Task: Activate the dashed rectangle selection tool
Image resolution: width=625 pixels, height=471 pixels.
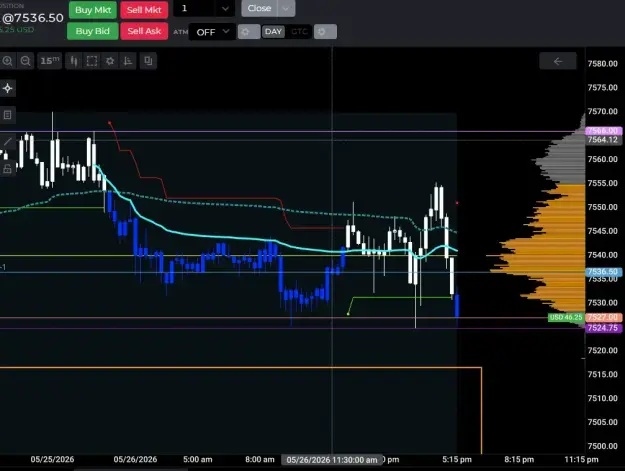Action: click(92, 61)
